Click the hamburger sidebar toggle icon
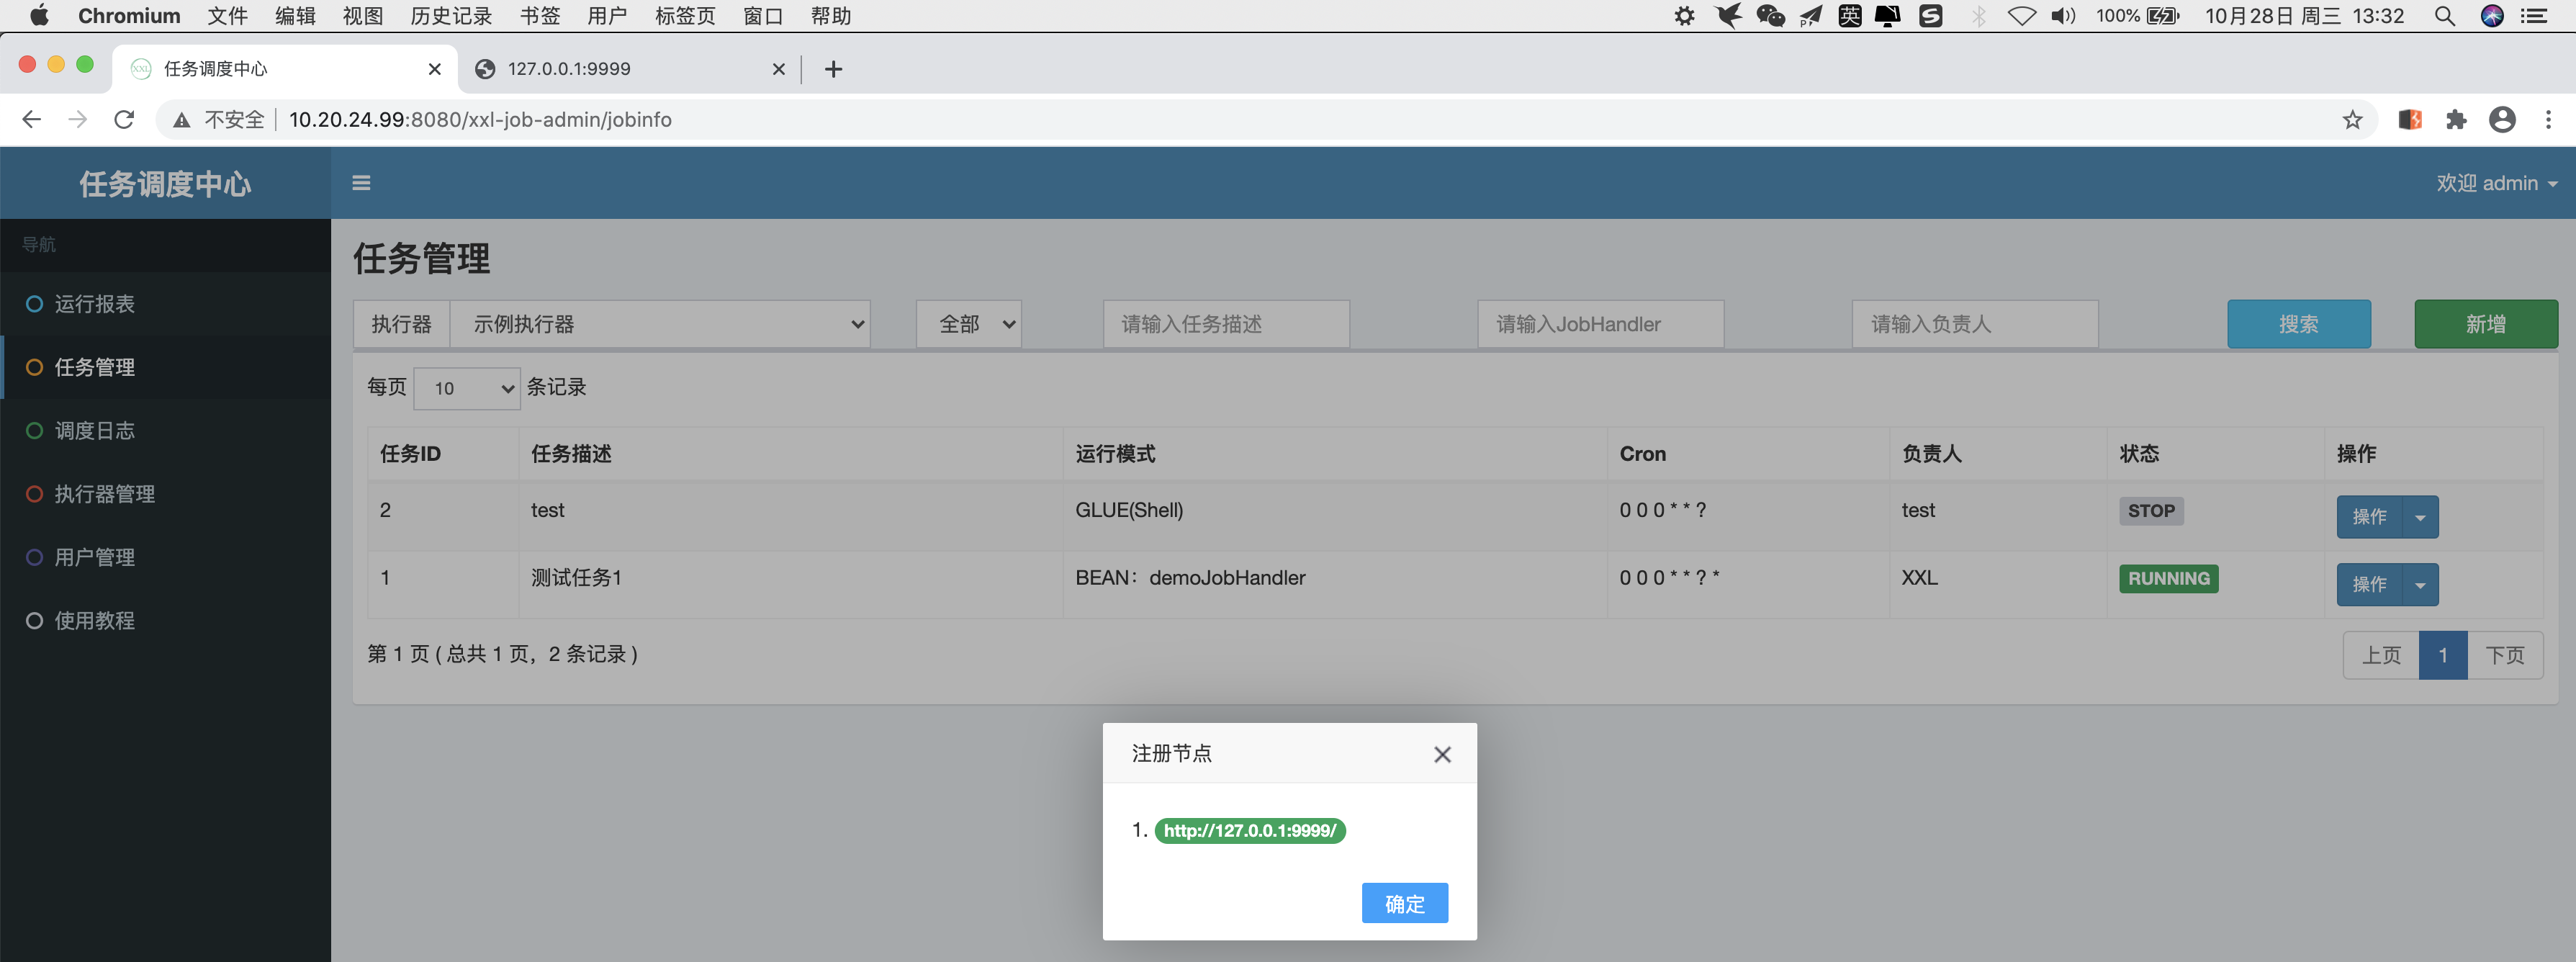 [x=361, y=183]
